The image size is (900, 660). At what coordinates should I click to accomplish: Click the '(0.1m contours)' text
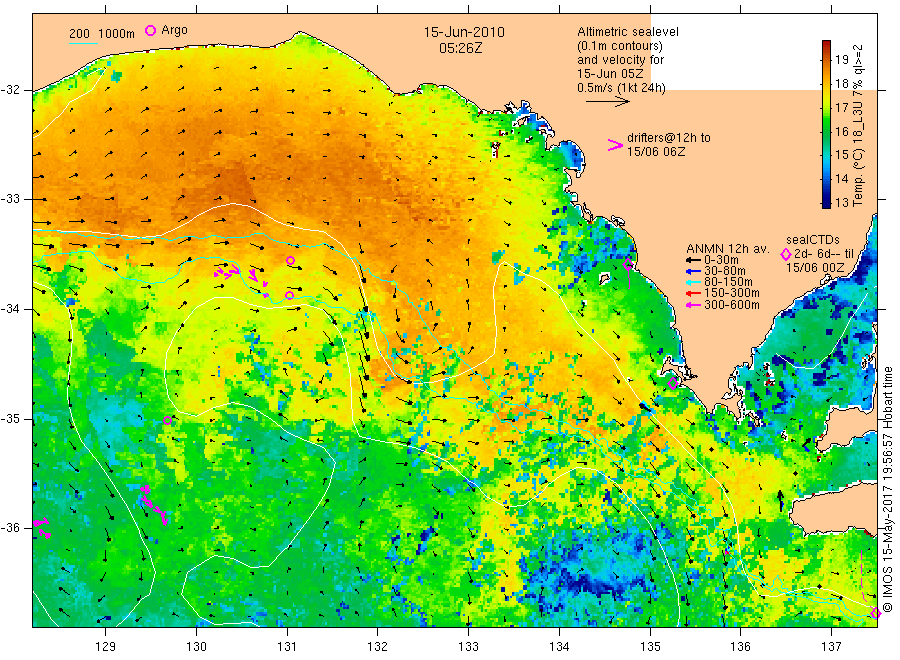[x=619, y=46]
